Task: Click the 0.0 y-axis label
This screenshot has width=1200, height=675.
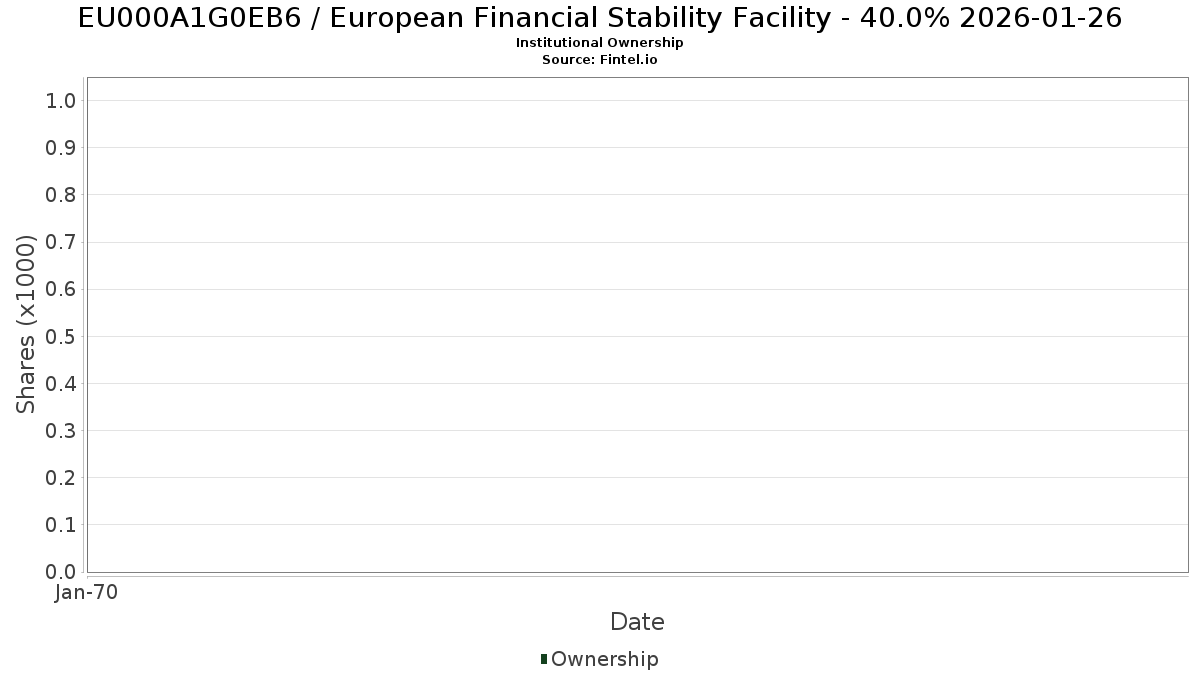Action: [60, 572]
